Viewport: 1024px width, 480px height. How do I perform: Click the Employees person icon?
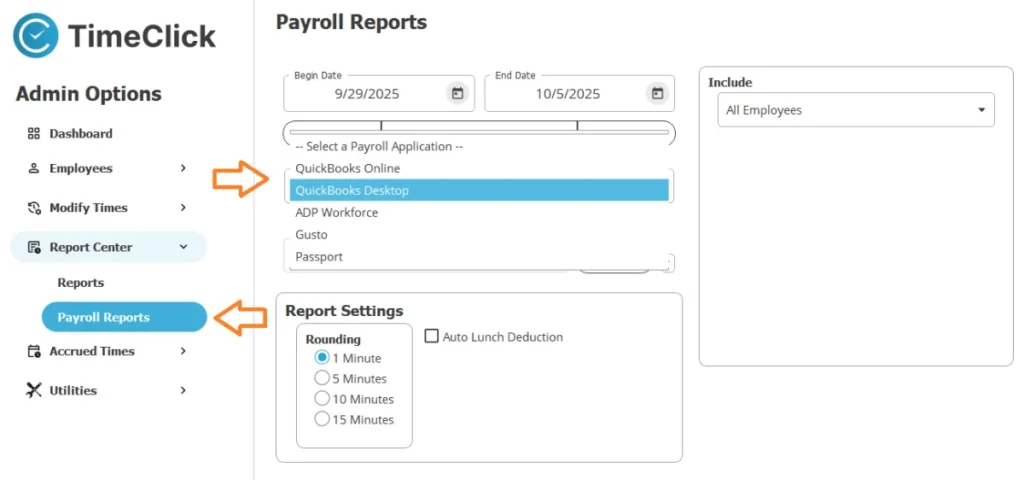tap(33, 169)
